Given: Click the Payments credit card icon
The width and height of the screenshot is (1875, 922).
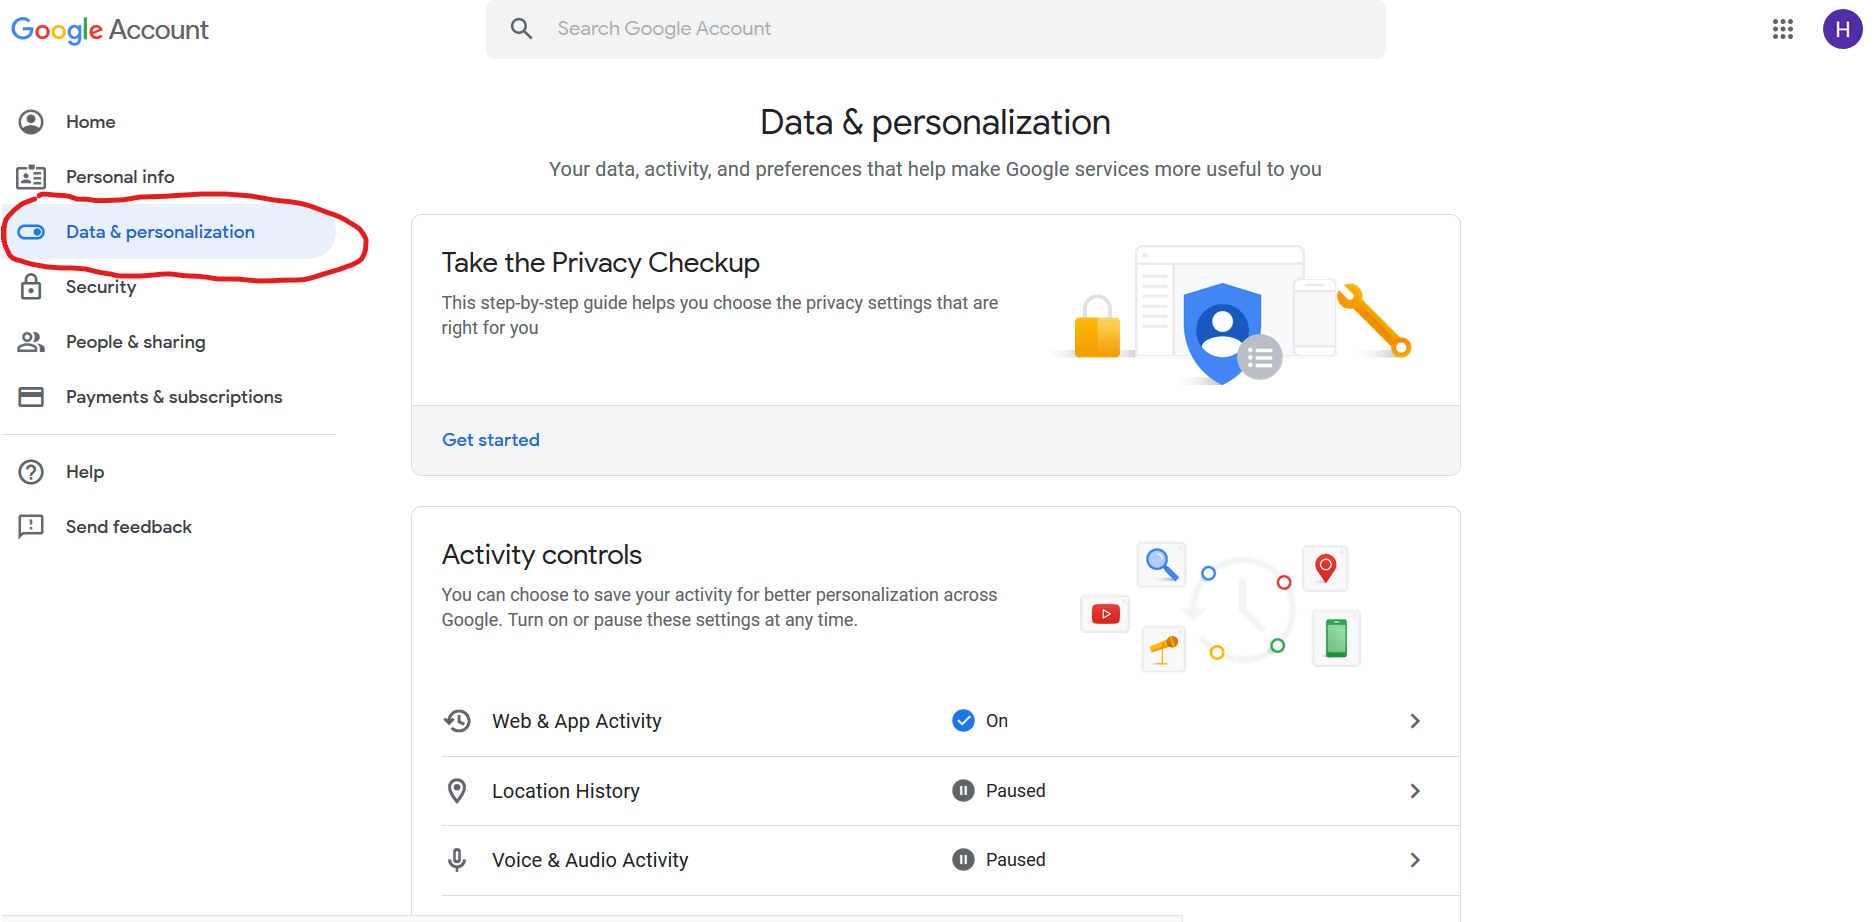Looking at the screenshot, I should (31, 397).
